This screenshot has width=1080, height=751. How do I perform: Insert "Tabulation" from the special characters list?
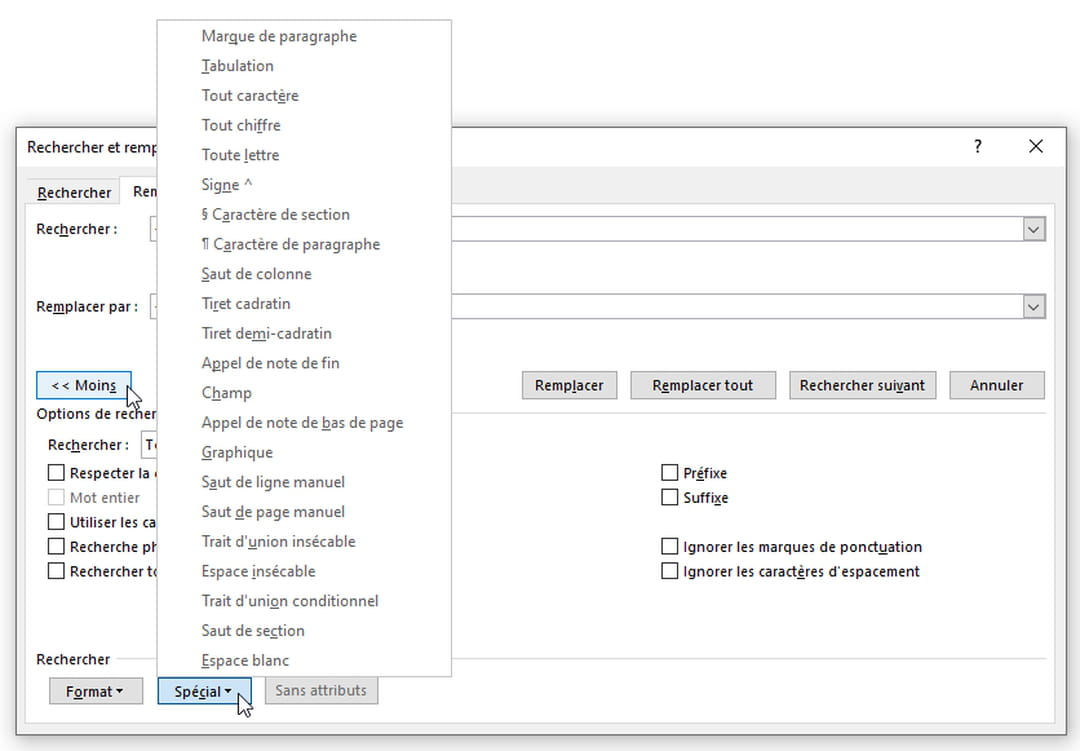coord(237,65)
